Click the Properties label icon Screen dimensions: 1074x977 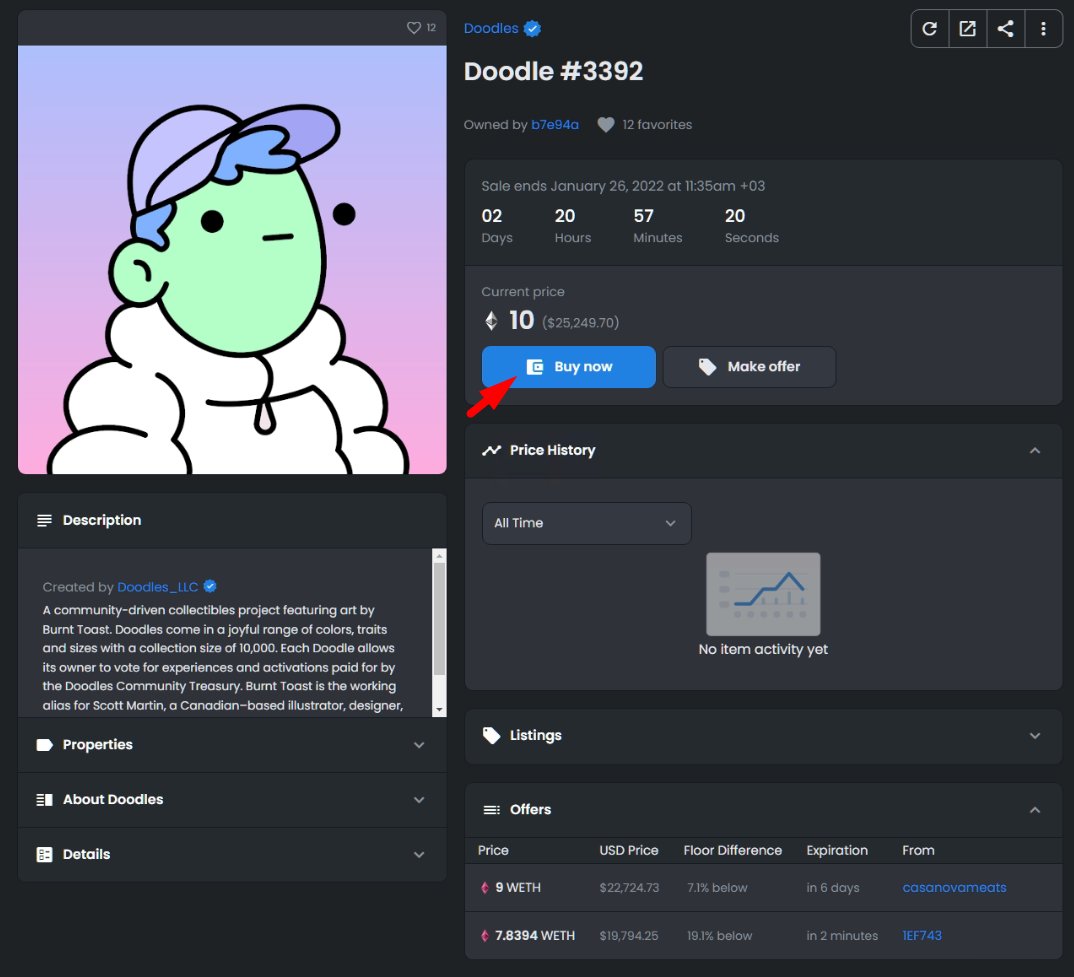click(x=45, y=745)
